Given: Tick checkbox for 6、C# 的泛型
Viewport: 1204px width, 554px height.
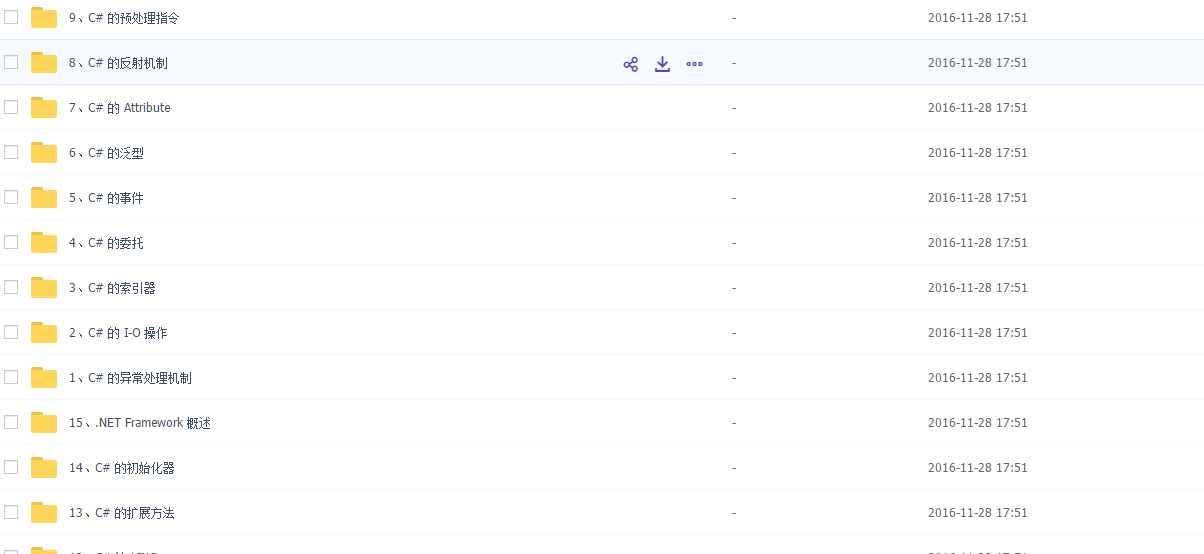Looking at the screenshot, I should (11, 152).
